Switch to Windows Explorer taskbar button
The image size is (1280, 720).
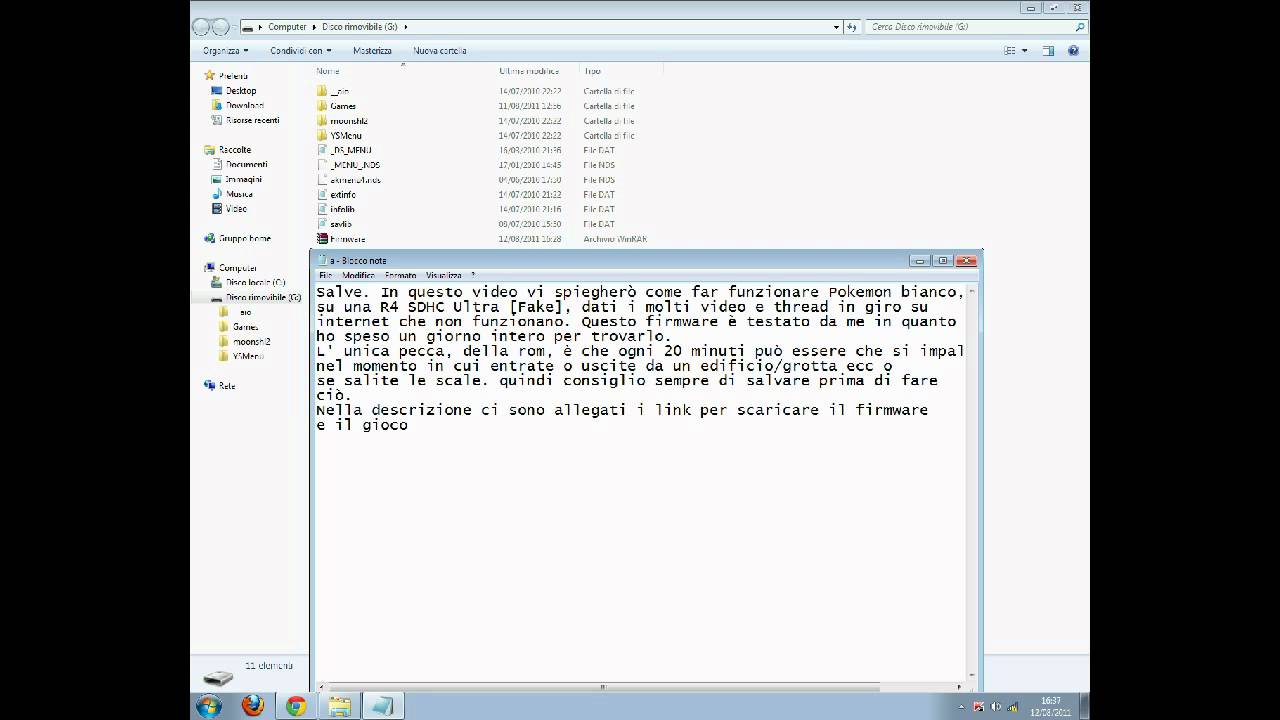339,706
